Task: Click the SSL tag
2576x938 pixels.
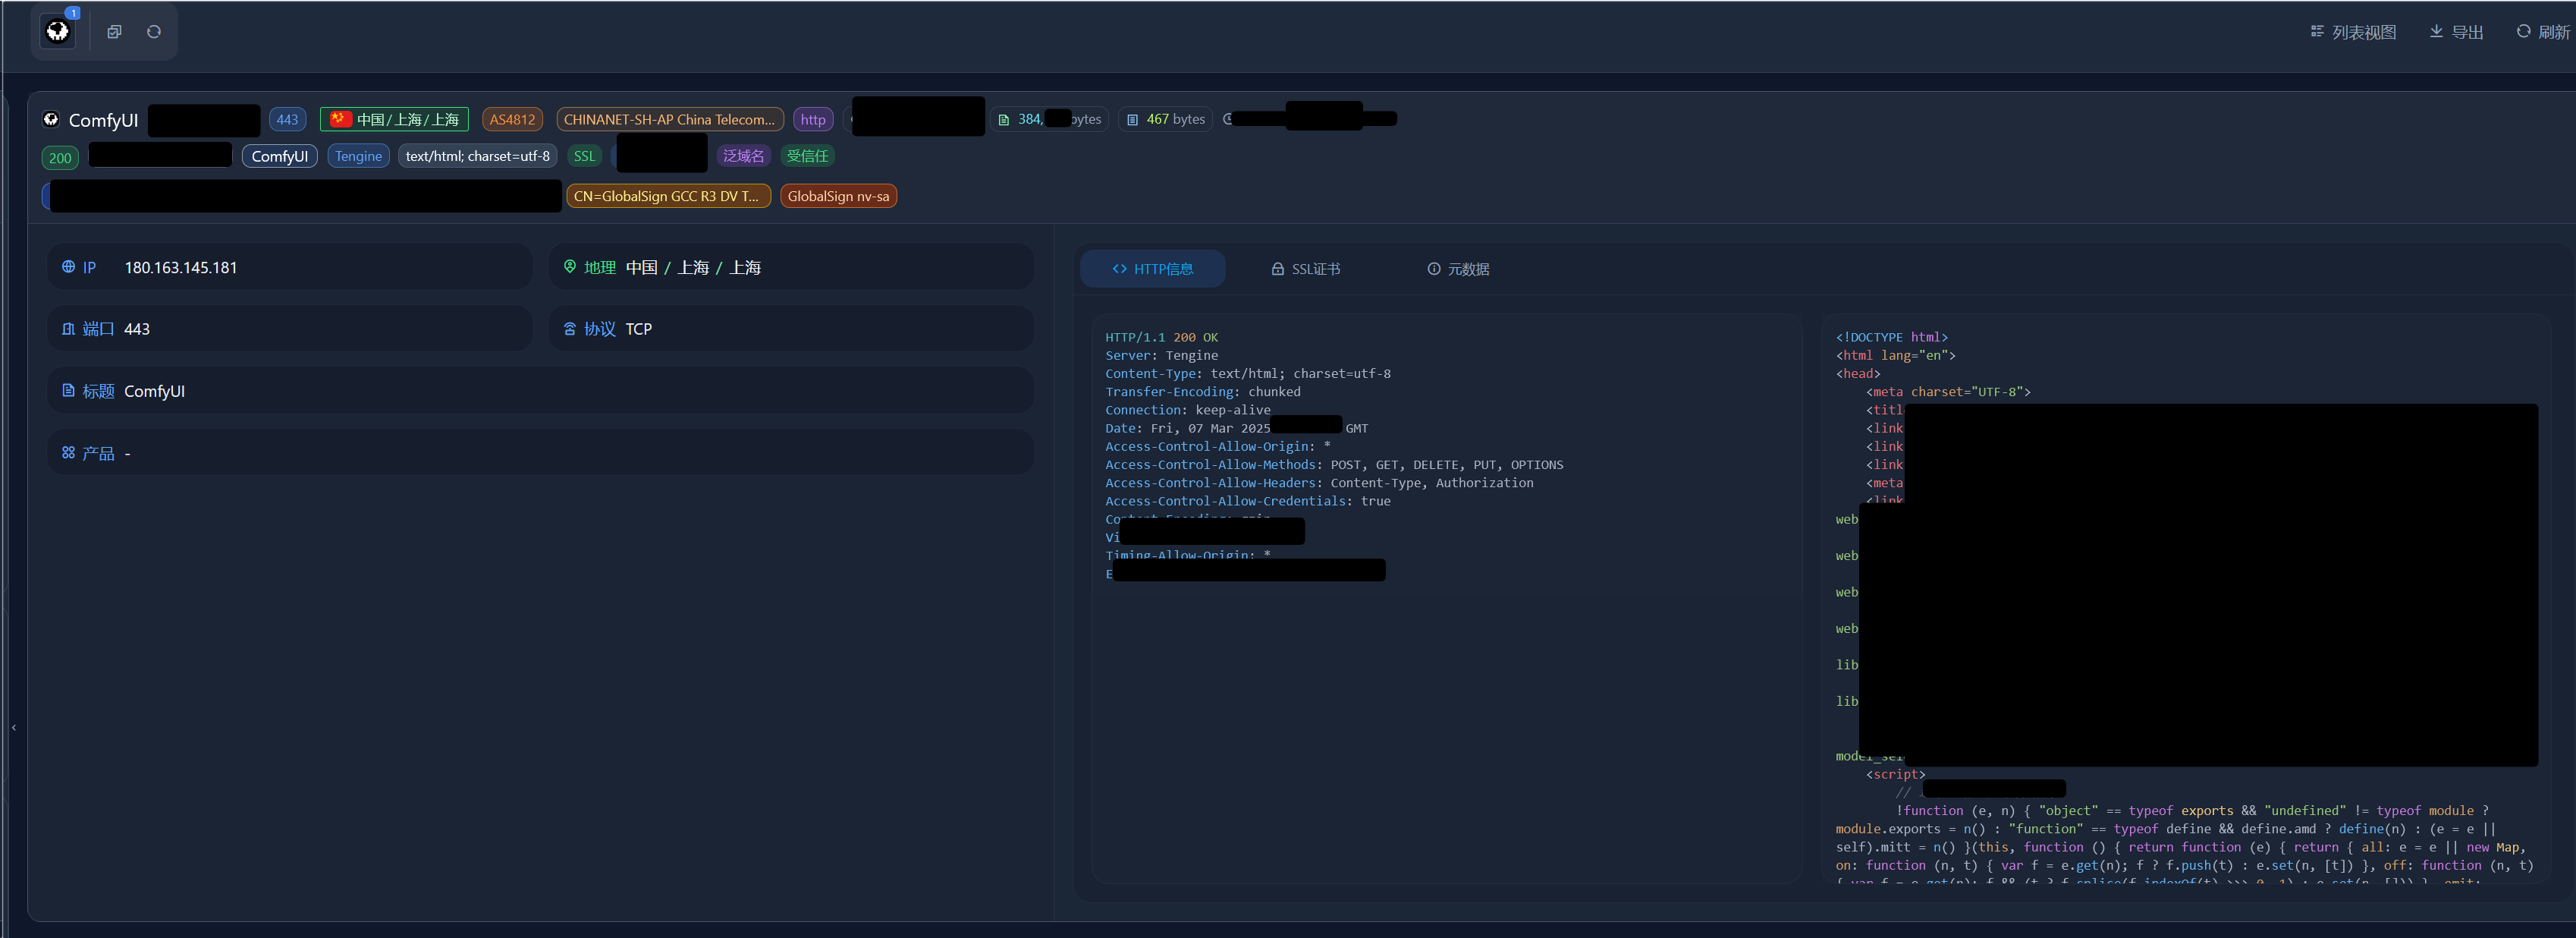Action: [584, 157]
